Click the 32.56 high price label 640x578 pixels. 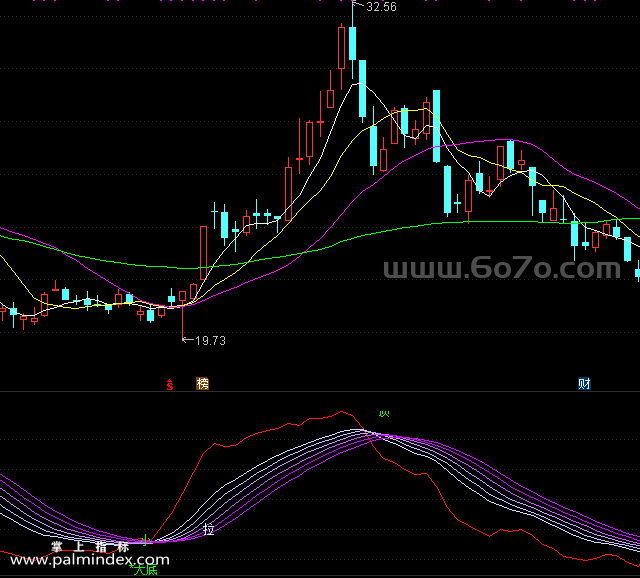pos(381,7)
